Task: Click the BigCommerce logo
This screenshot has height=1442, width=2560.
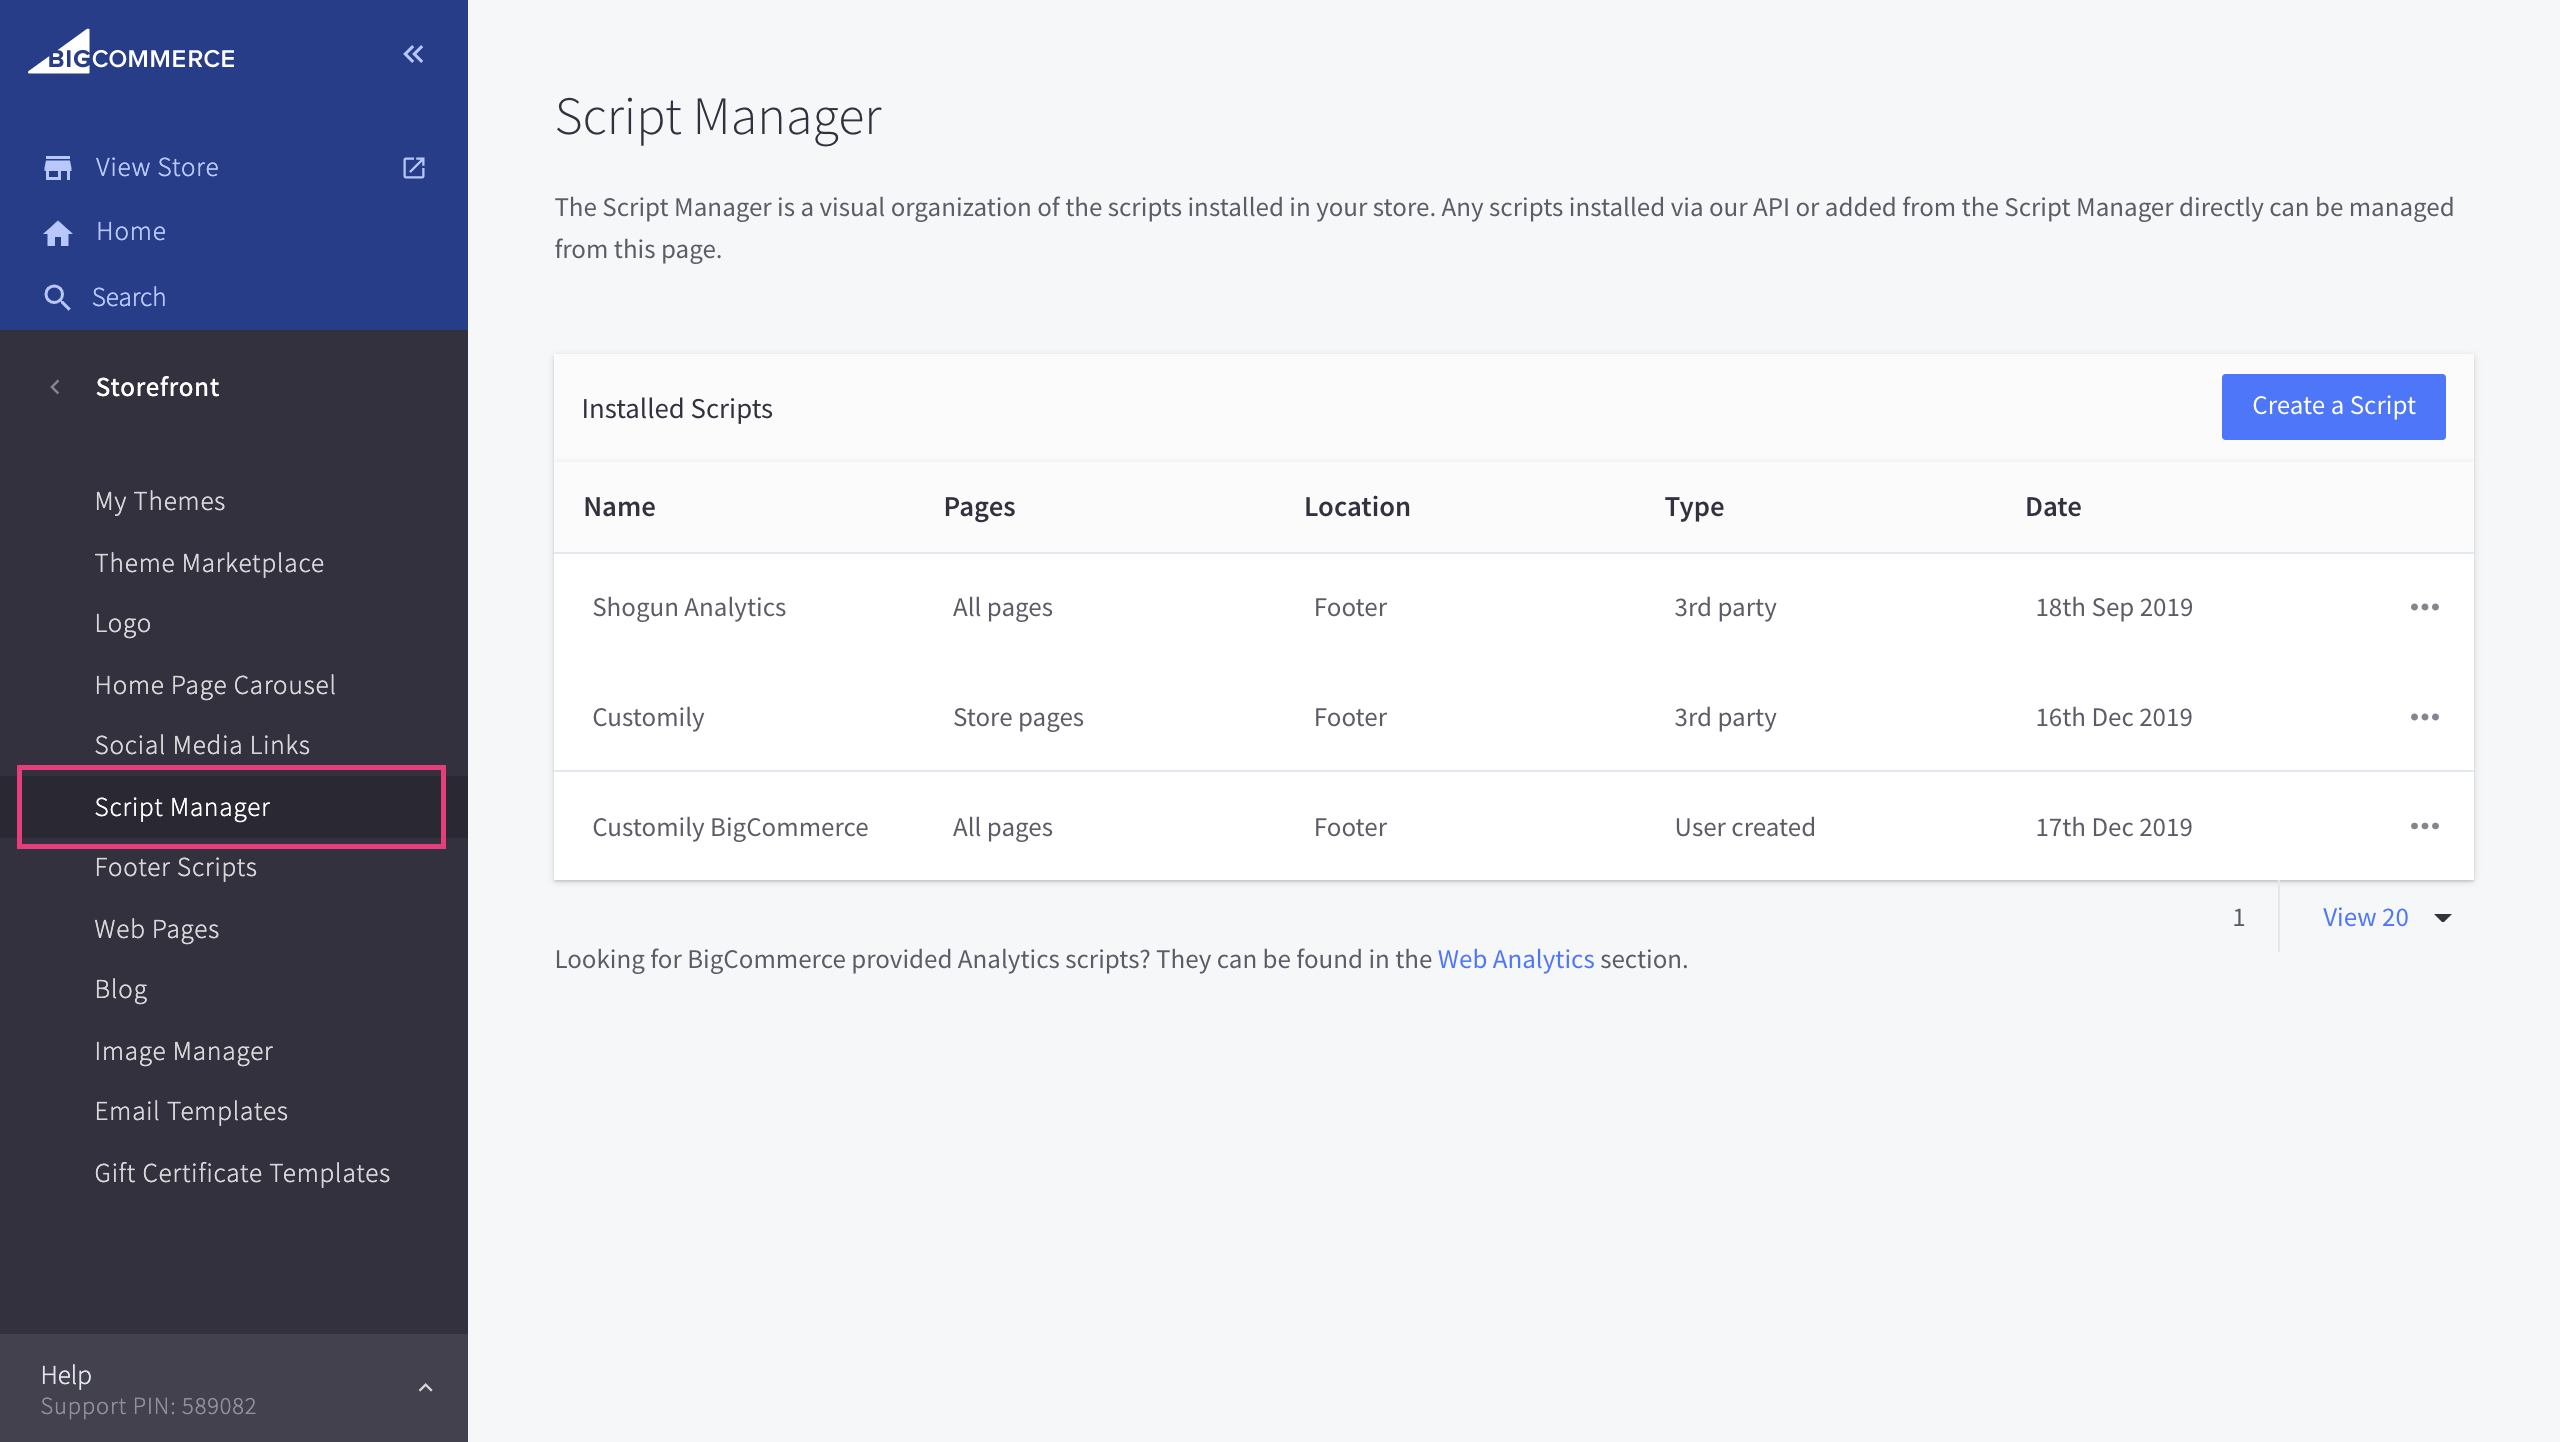Action: click(x=132, y=52)
